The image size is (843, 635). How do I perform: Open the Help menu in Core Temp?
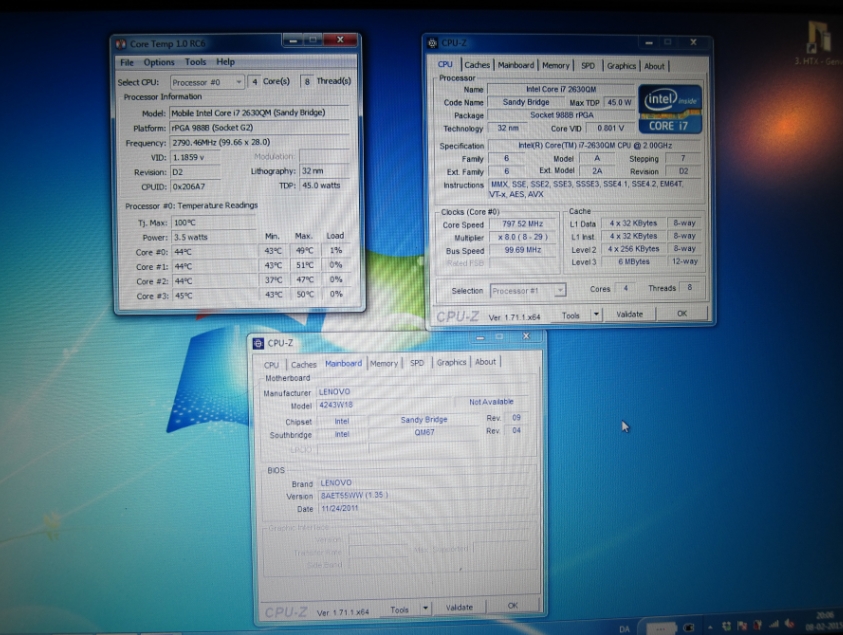(x=225, y=62)
